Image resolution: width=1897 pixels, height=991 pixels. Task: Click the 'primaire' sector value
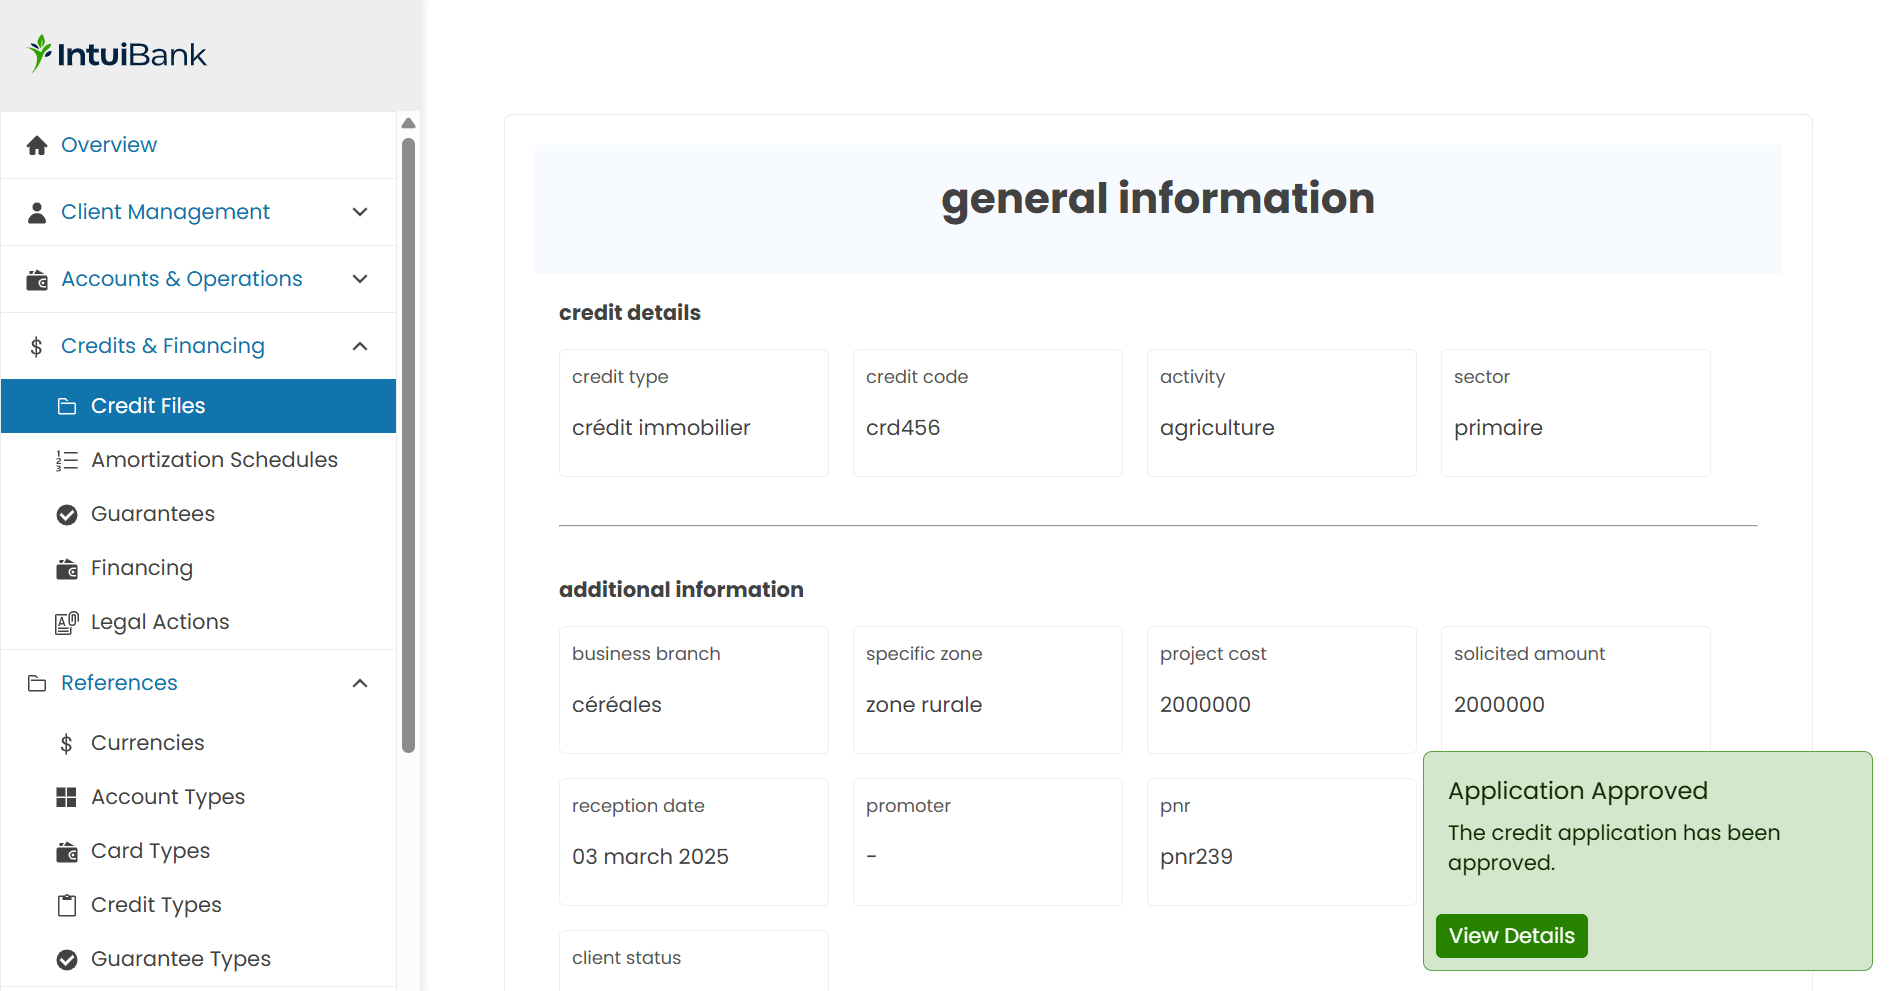[x=1498, y=428]
